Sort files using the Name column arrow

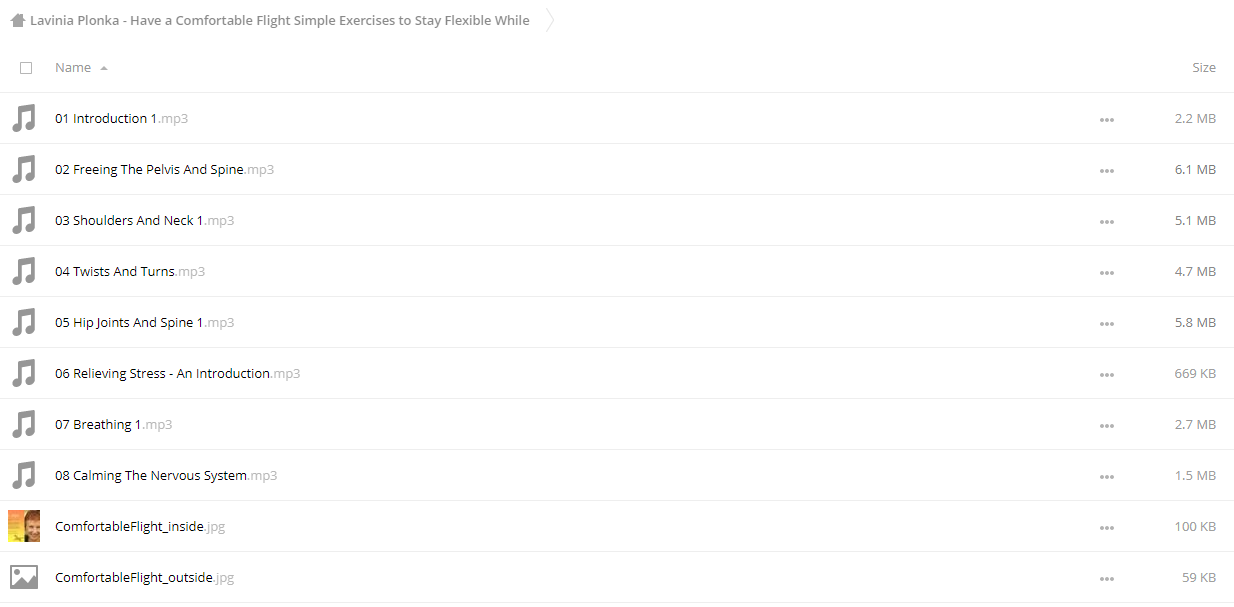(104, 68)
